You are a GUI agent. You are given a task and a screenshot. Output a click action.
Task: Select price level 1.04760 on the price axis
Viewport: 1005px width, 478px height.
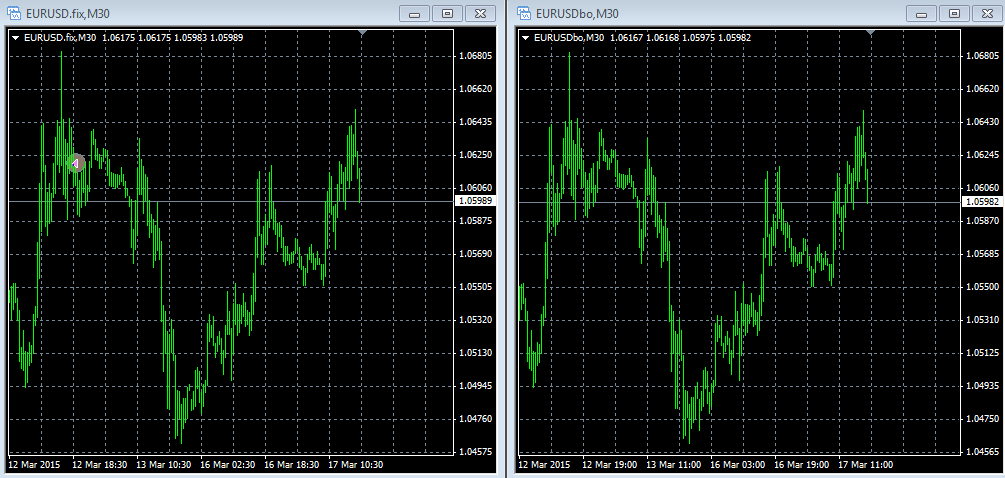[476, 418]
